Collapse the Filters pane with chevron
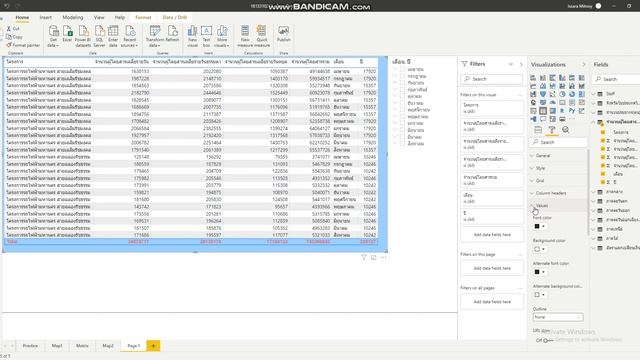Viewport: 640px width, 360px height. [521, 64]
